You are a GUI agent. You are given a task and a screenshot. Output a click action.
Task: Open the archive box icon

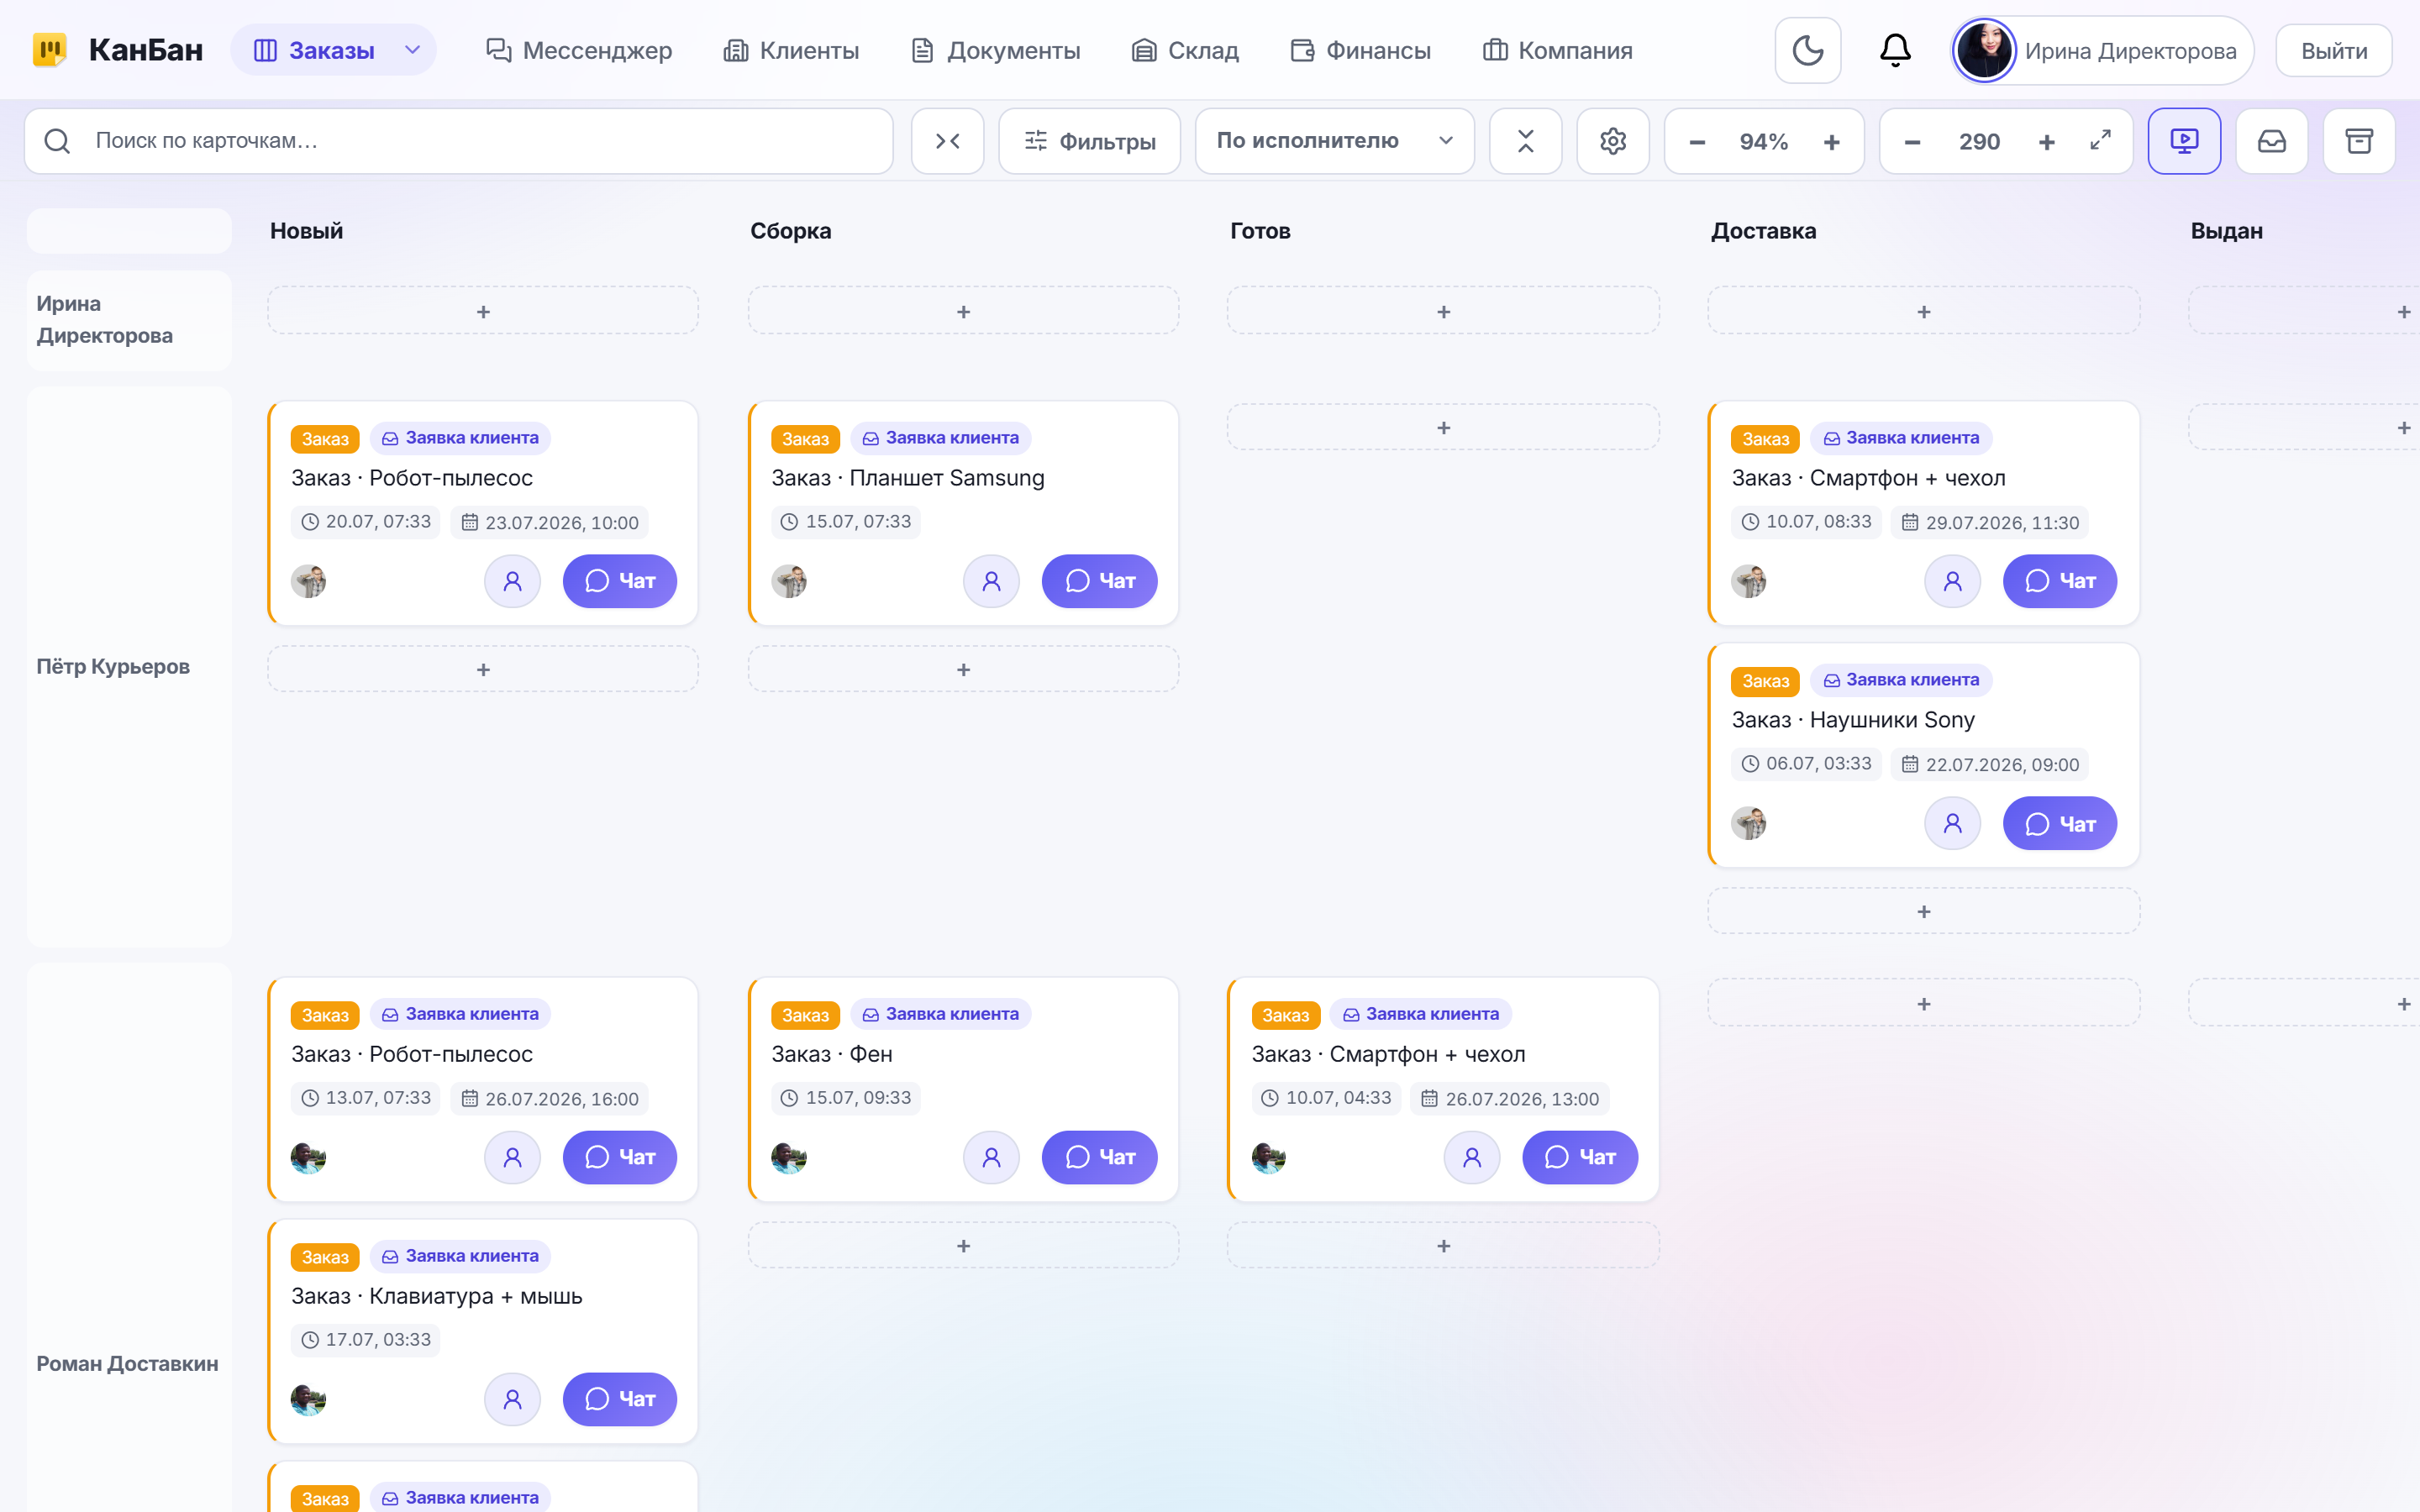[x=2359, y=141]
